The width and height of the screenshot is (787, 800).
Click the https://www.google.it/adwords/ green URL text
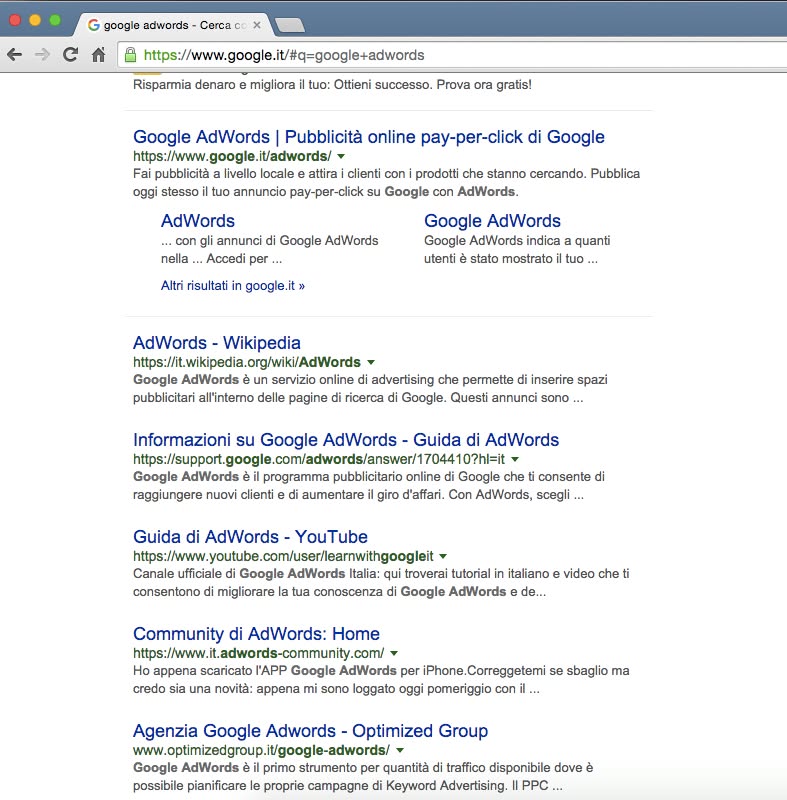click(x=232, y=156)
